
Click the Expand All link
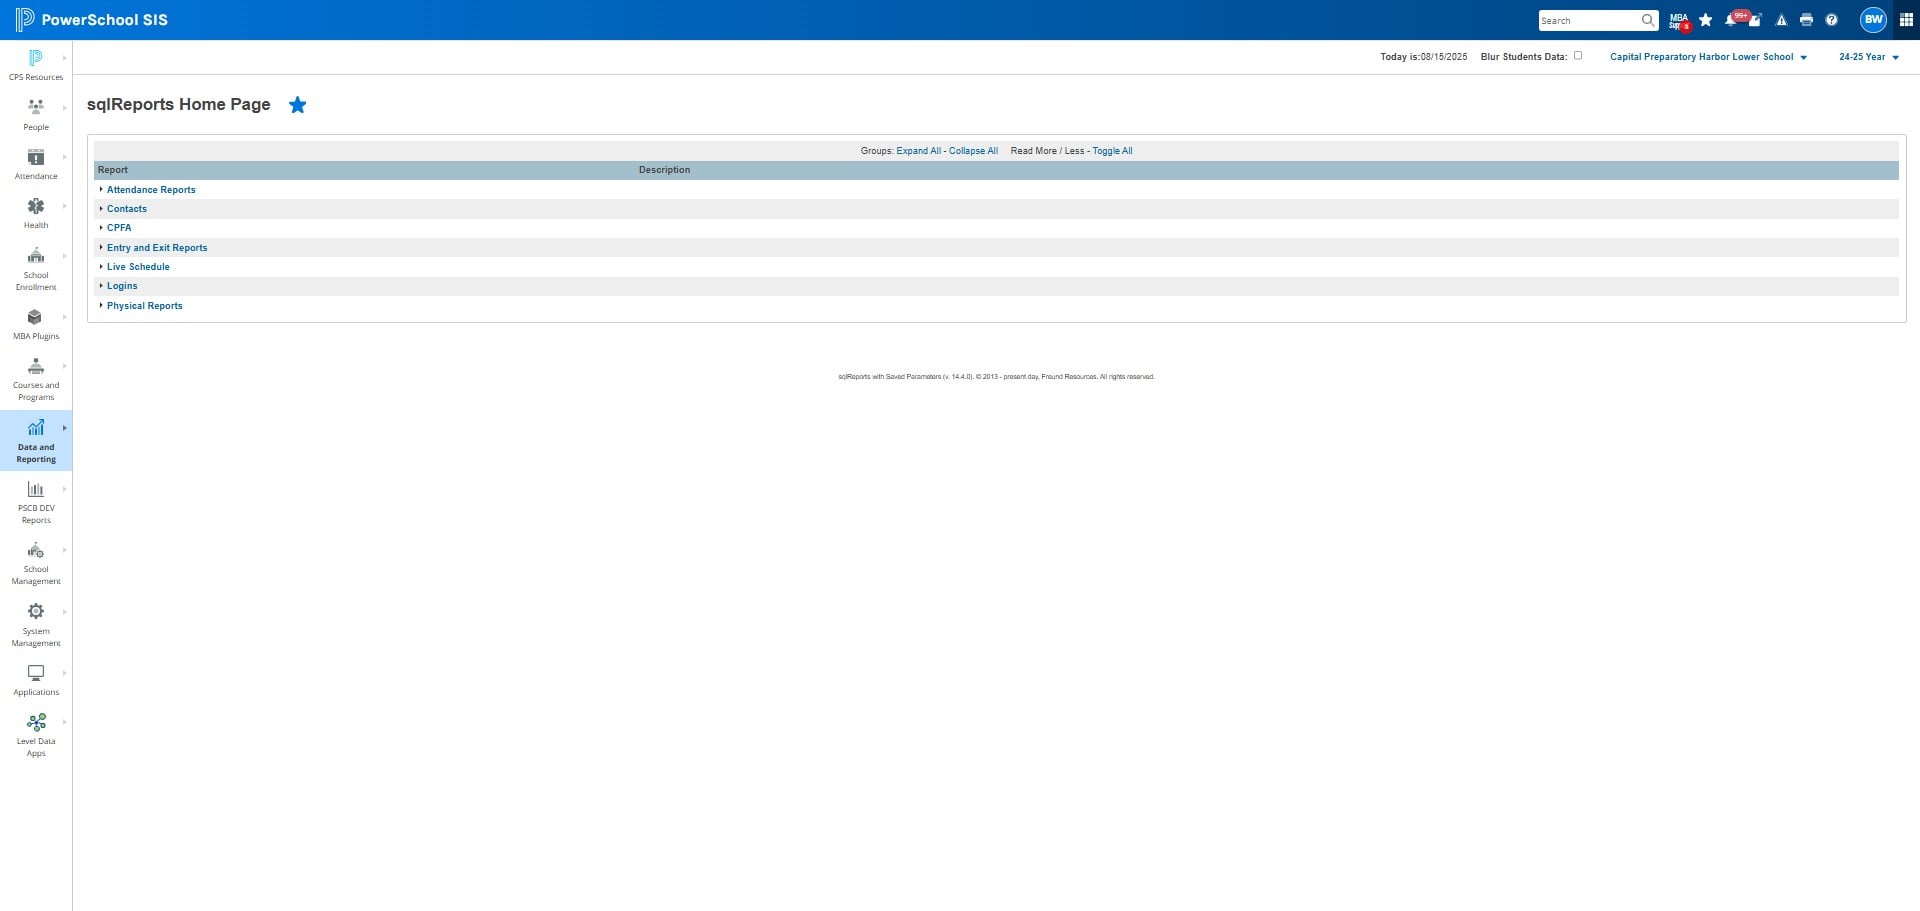[x=918, y=151]
